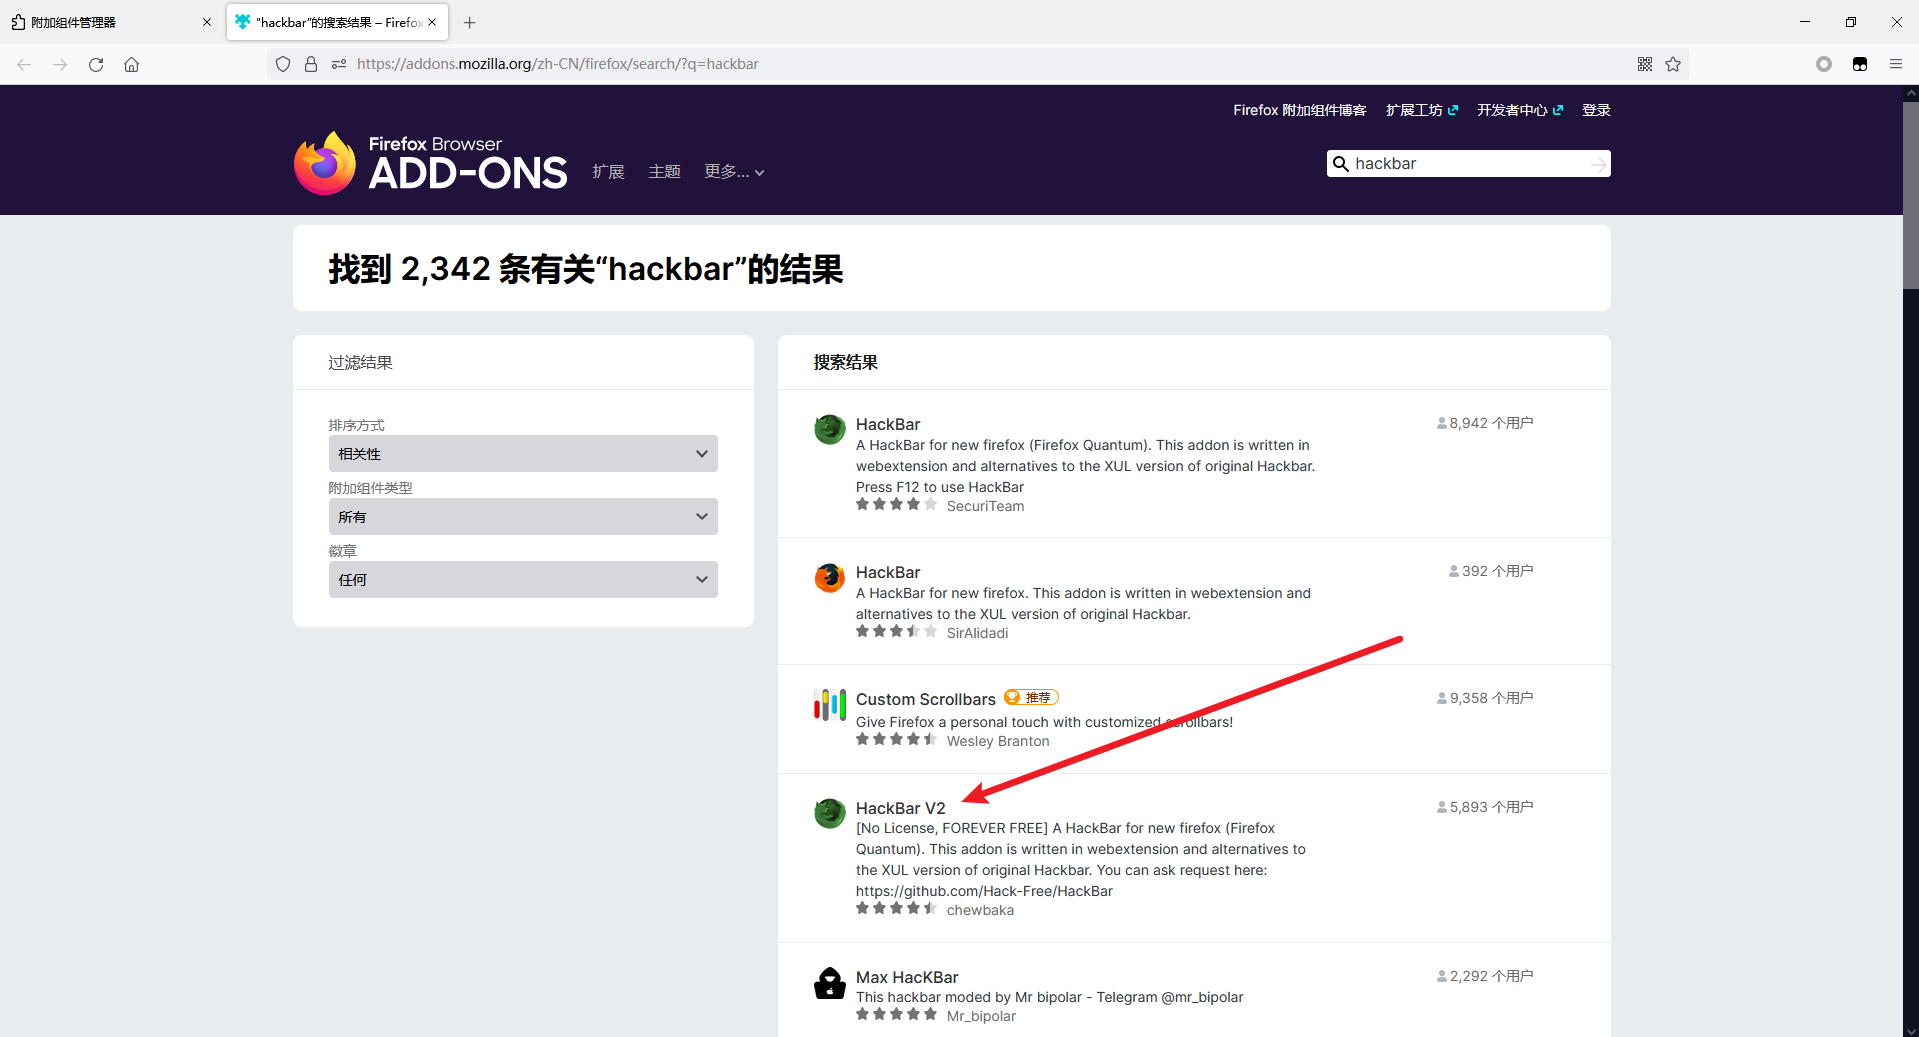Image resolution: width=1919 pixels, height=1037 pixels.
Task: Open the SirAlidadi HackBar add-on icon
Action: pos(830,577)
